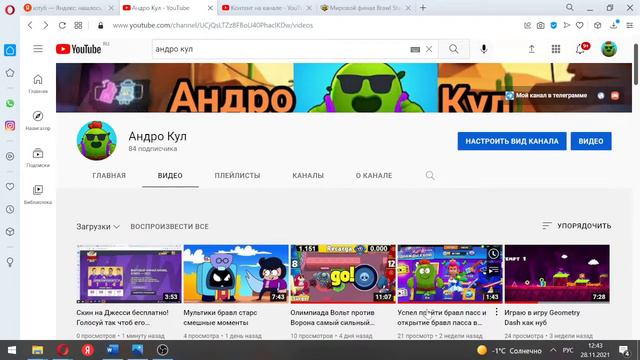
Task: Open the YouTube apps grid icon
Action: 556,49
